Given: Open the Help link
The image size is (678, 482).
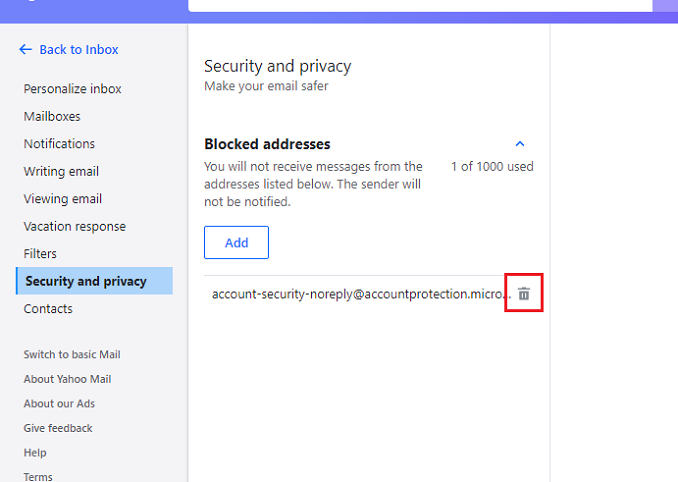Looking at the screenshot, I should (35, 453).
